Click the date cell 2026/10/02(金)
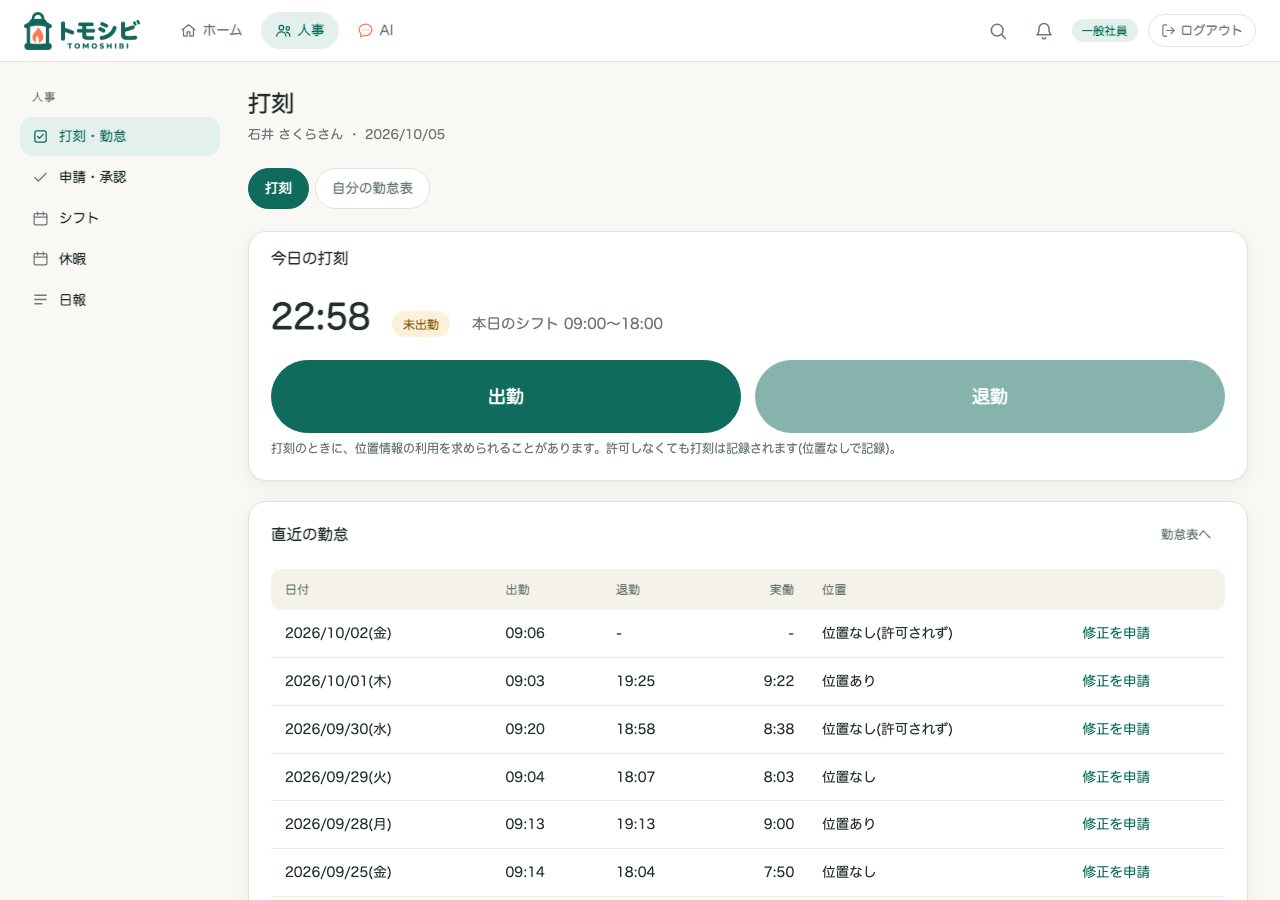 pos(338,633)
